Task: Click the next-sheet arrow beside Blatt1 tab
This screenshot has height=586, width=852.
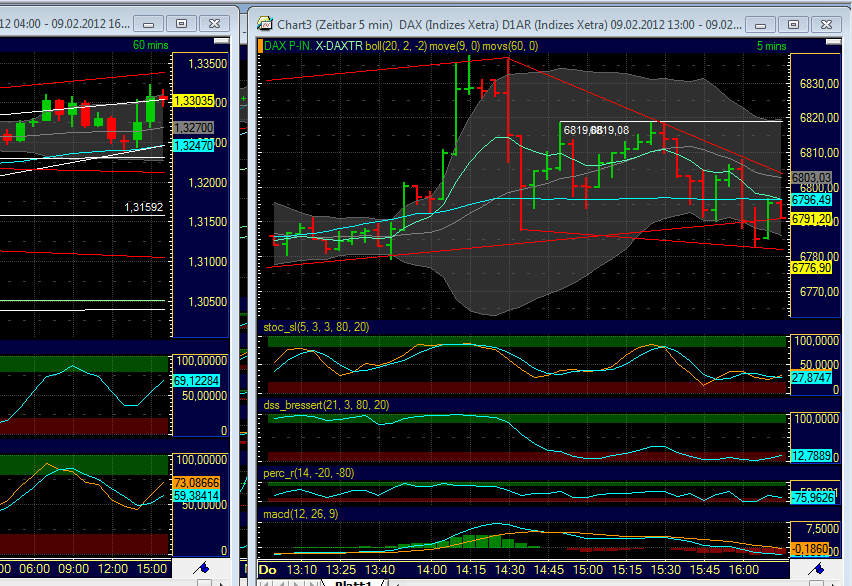Action: click(297, 580)
